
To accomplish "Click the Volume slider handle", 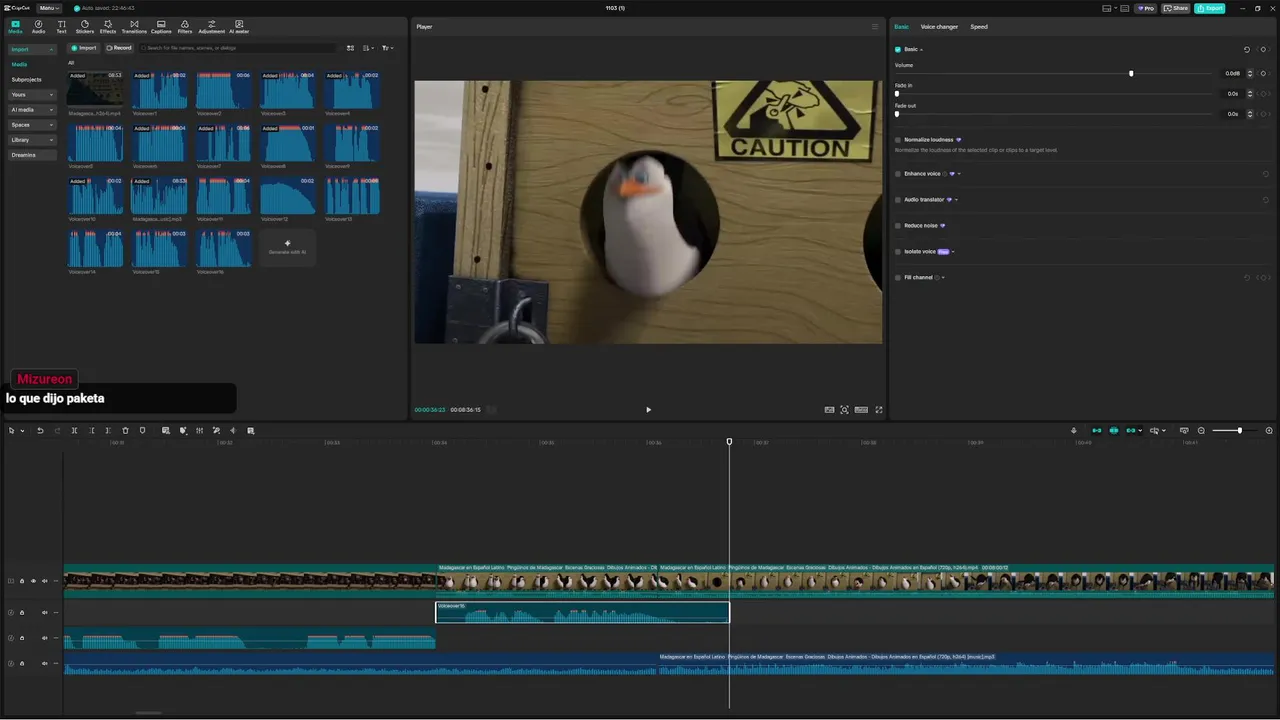I will [x=1131, y=74].
